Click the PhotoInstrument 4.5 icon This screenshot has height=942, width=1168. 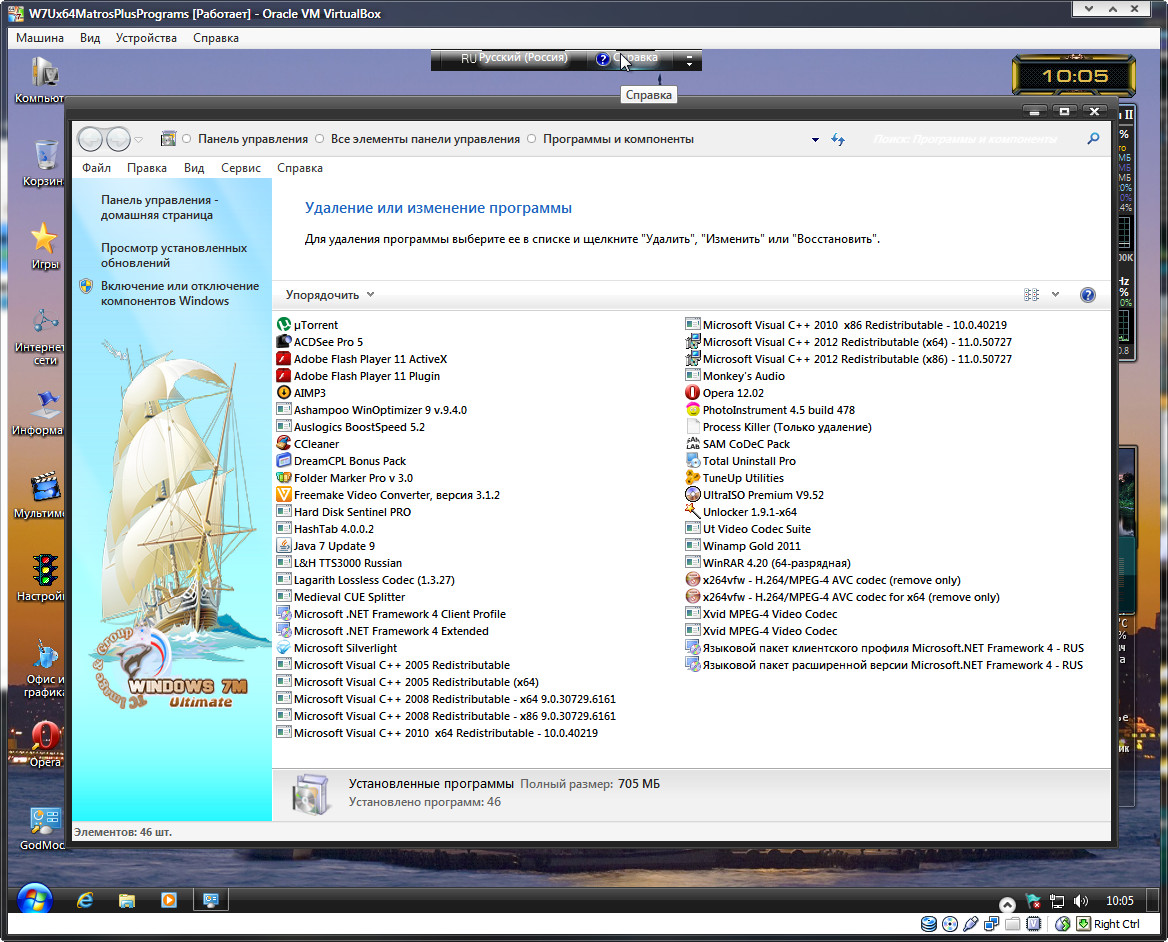(692, 410)
